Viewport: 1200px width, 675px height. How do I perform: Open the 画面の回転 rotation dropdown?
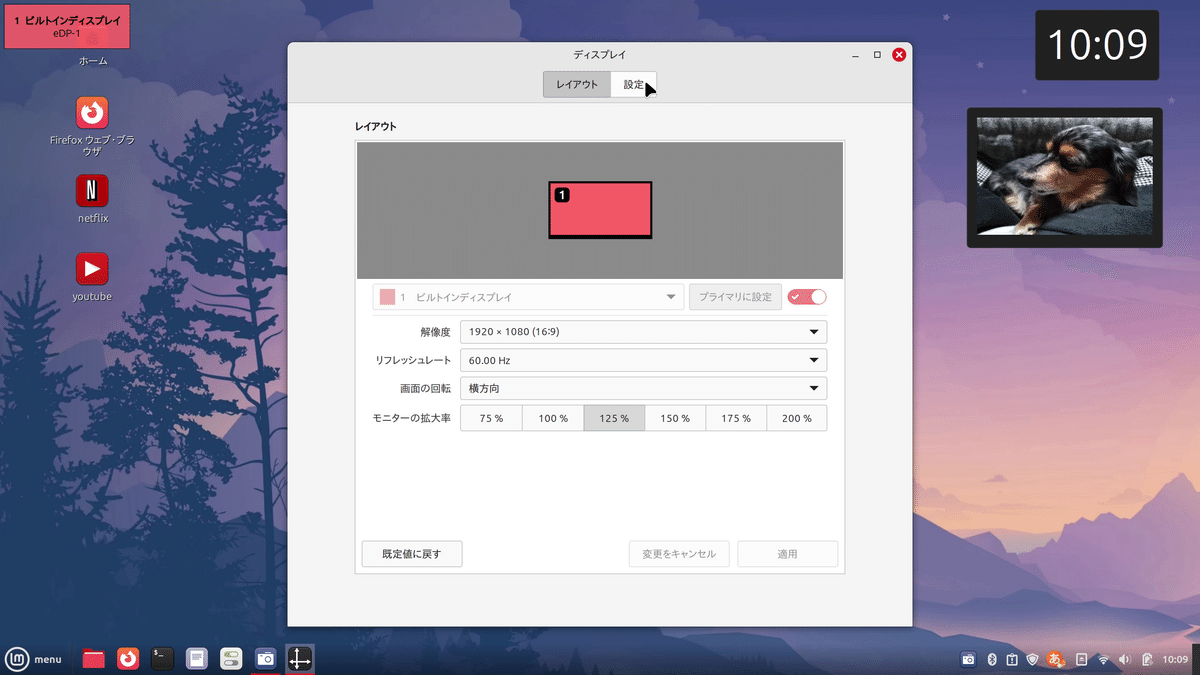pyautogui.click(x=643, y=388)
